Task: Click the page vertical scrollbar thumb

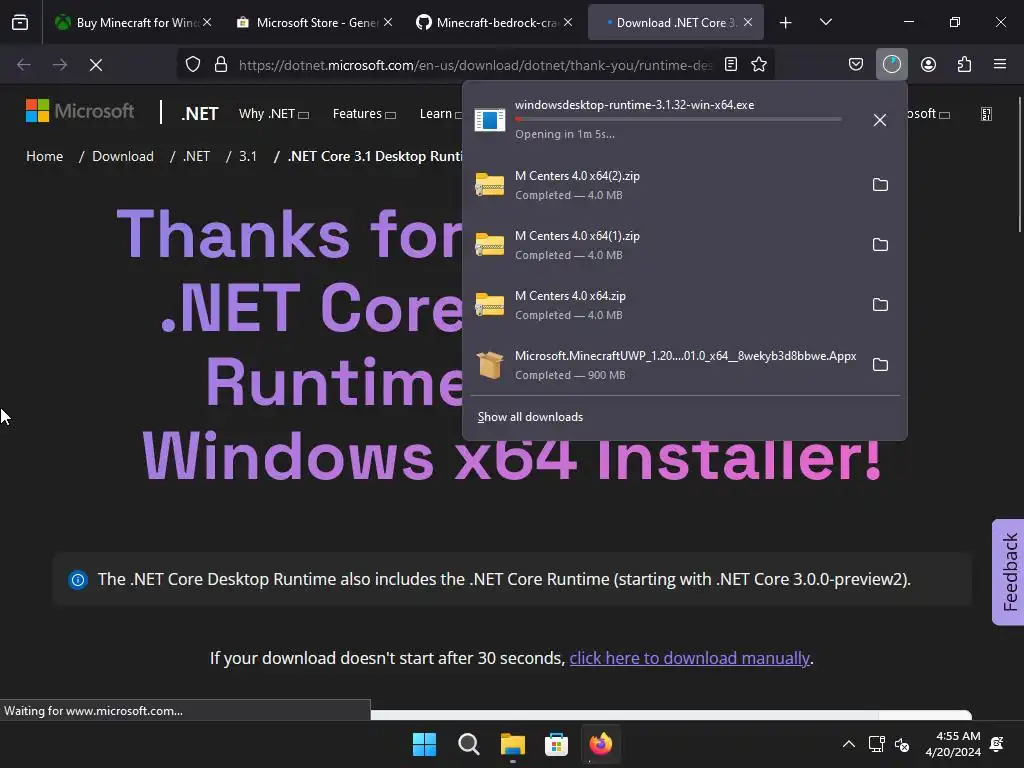Action: click(x=1019, y=165)
